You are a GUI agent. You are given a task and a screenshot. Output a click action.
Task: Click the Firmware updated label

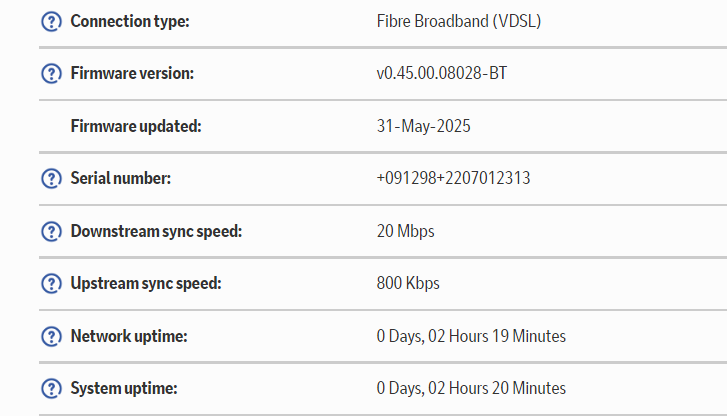coord(136,126)
